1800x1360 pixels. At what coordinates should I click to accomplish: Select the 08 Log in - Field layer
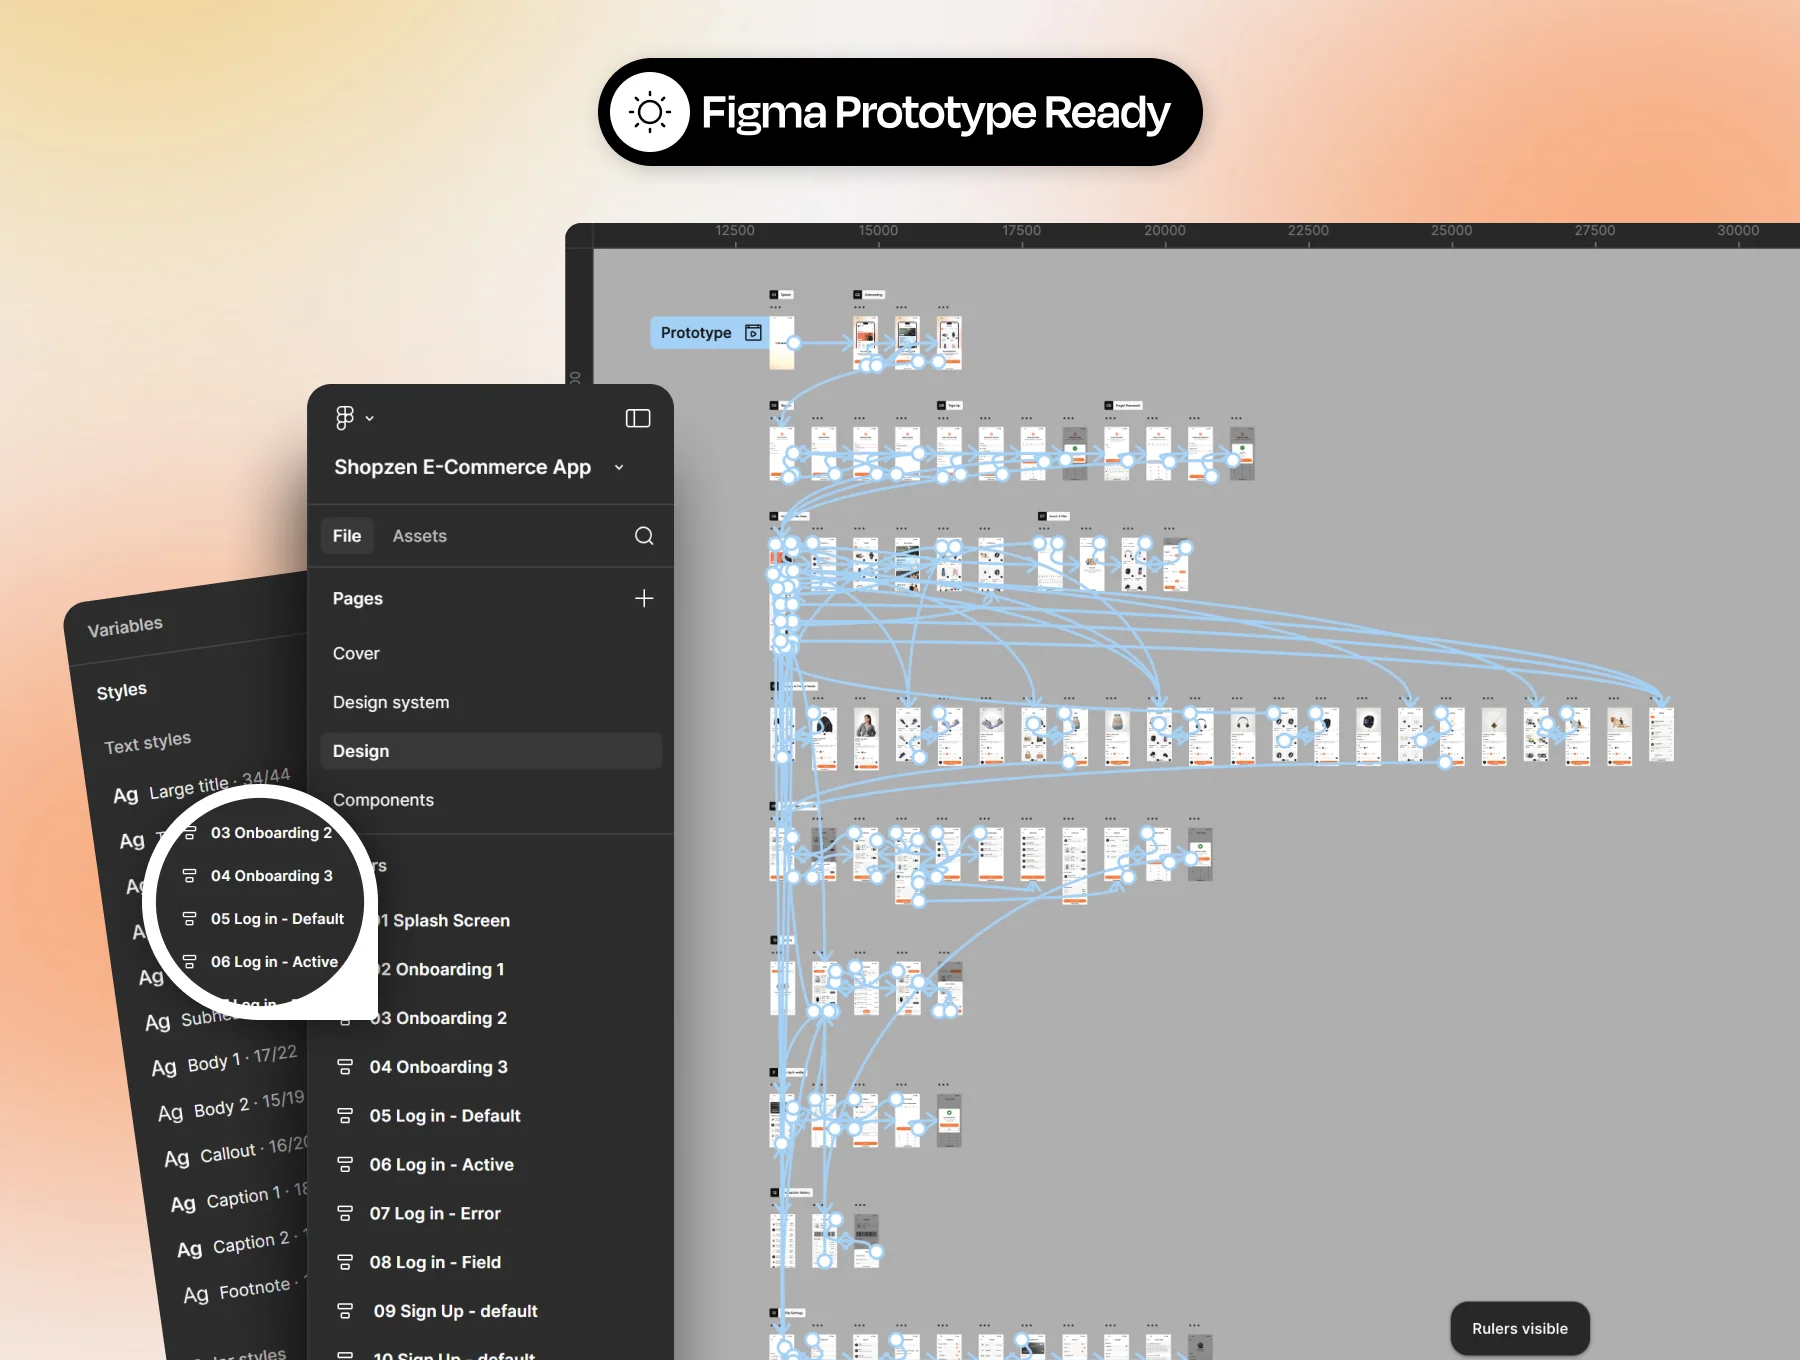point(435,1263)
